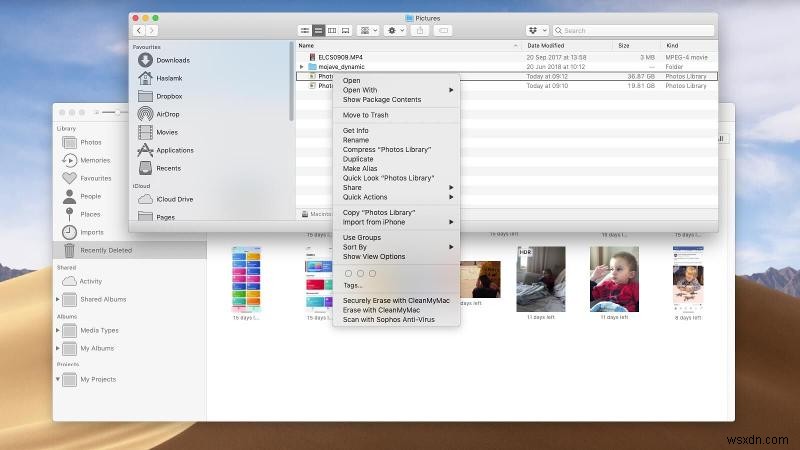Click Finder forward navigation arrow
Screen dimensions: 800x450
(152, 31)
